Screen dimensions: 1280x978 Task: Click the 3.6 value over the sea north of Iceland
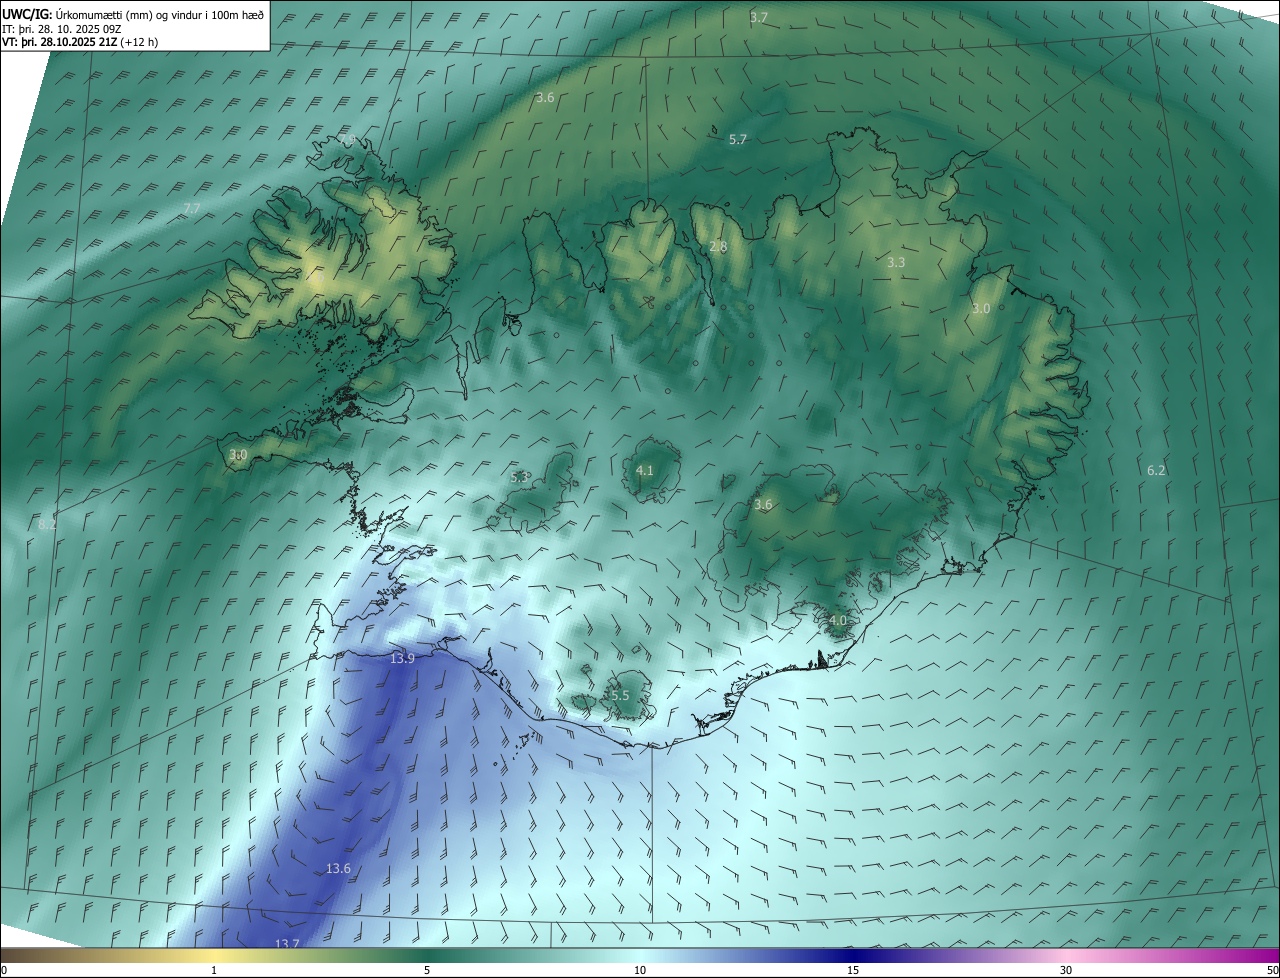pyautogui.click(x=545, y=97)
